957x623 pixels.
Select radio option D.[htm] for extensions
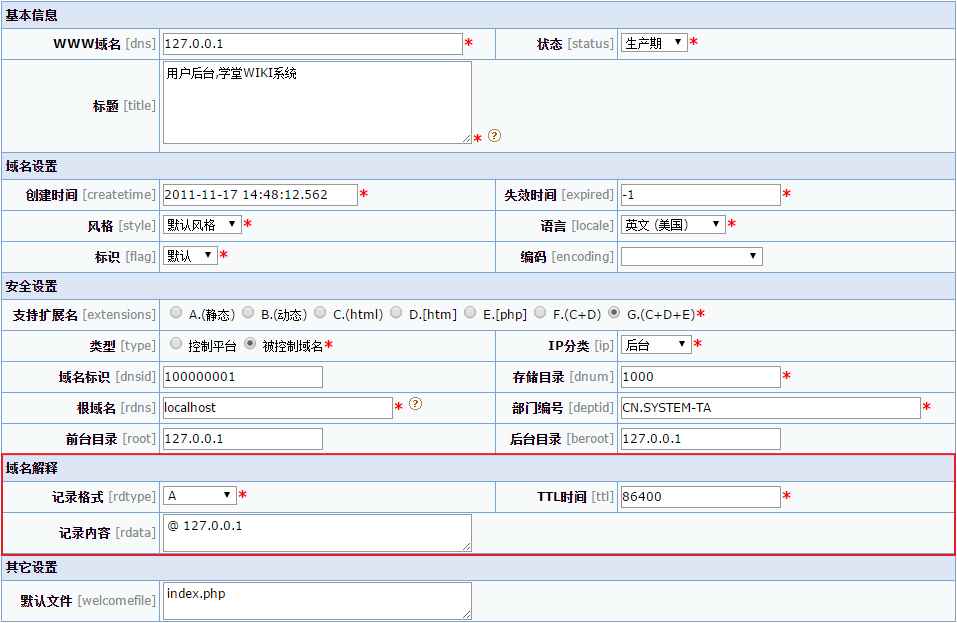pos(395,311)
